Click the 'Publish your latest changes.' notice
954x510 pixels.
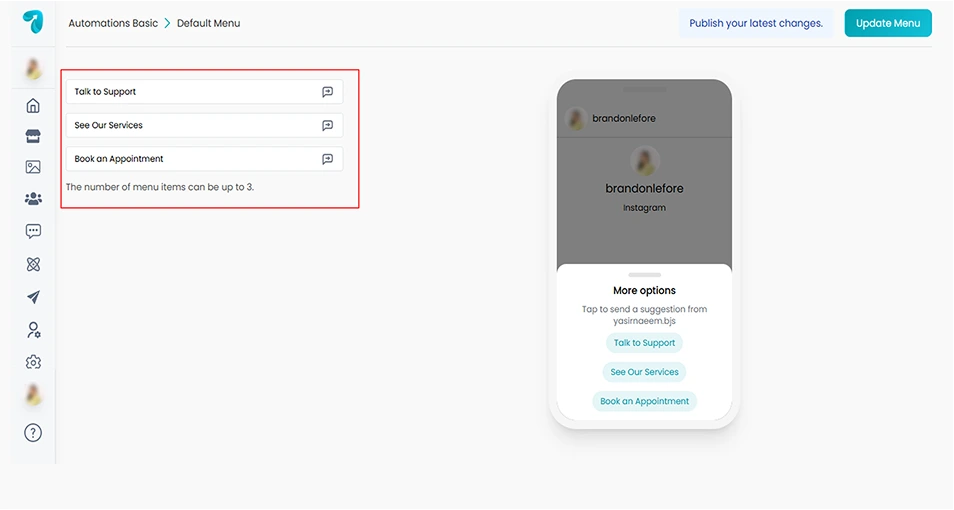[x=756, y=23]
